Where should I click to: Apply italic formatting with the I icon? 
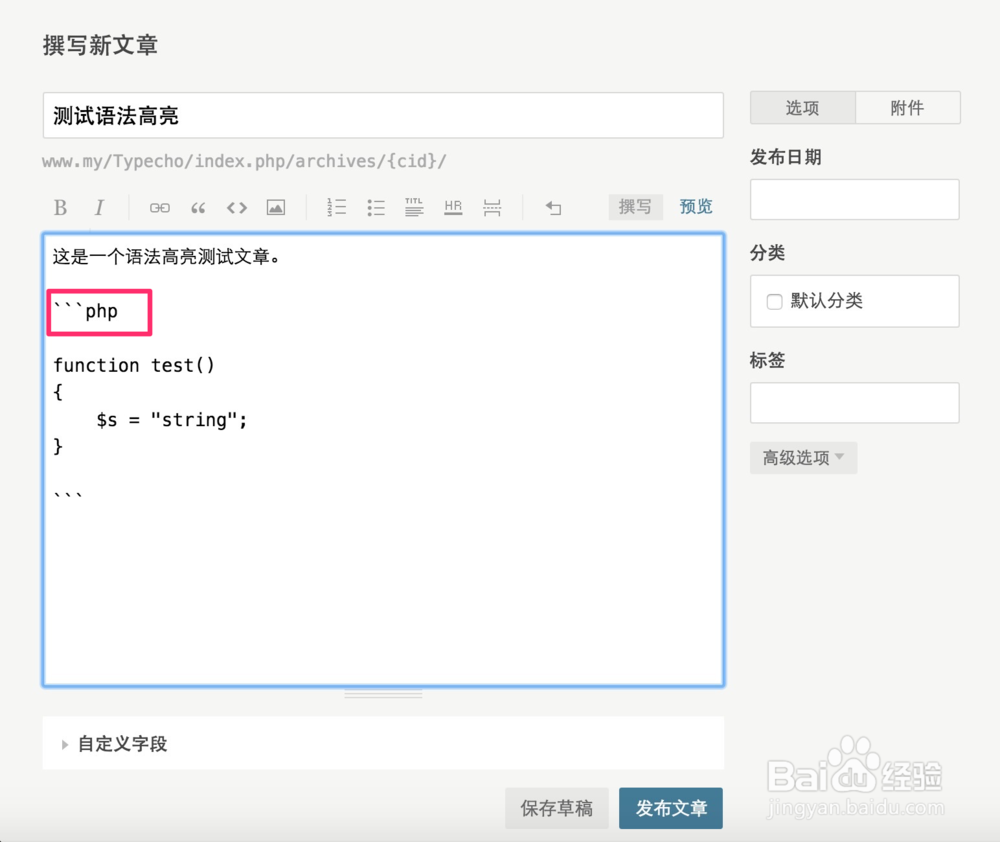pos(99,207)
